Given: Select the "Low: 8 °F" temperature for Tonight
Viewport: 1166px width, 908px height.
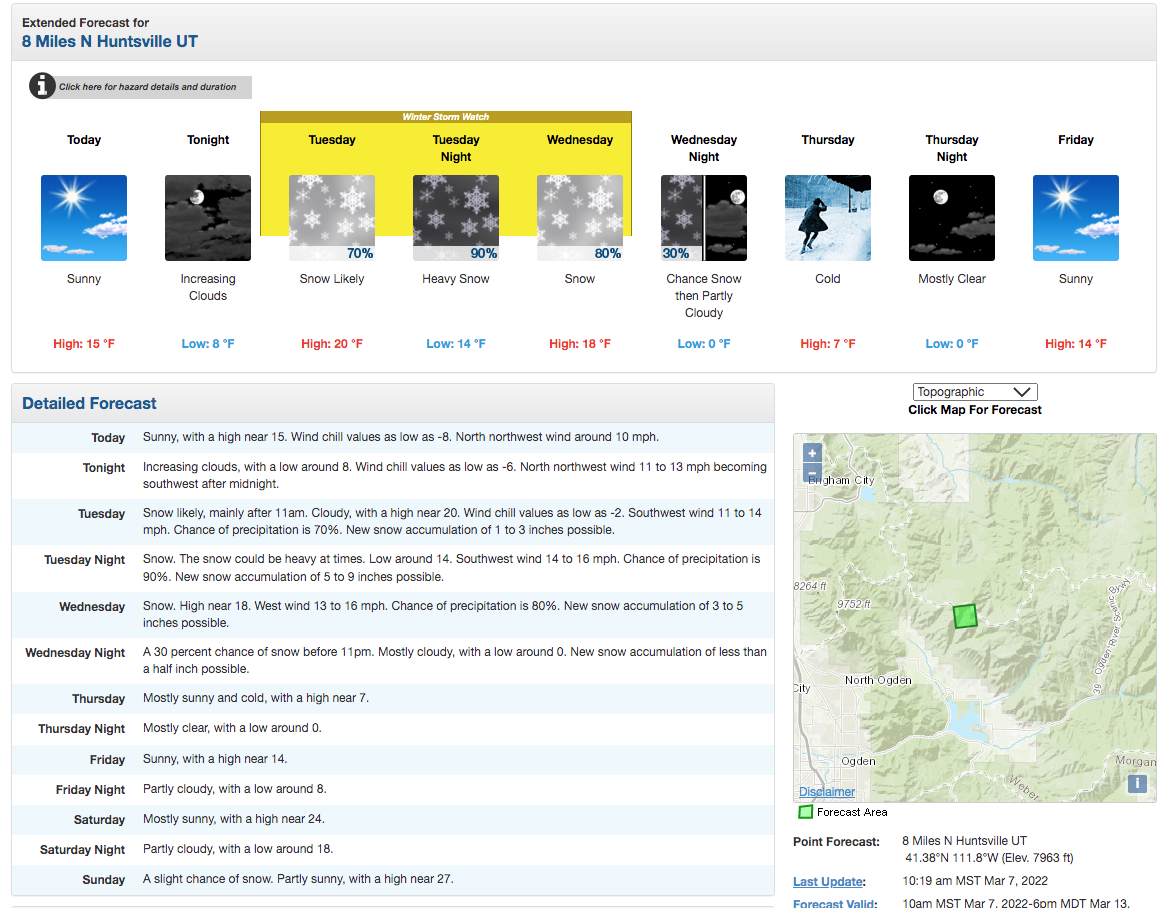Looking at the screenshot, I should pyautogui.click(x=208, y=344).
